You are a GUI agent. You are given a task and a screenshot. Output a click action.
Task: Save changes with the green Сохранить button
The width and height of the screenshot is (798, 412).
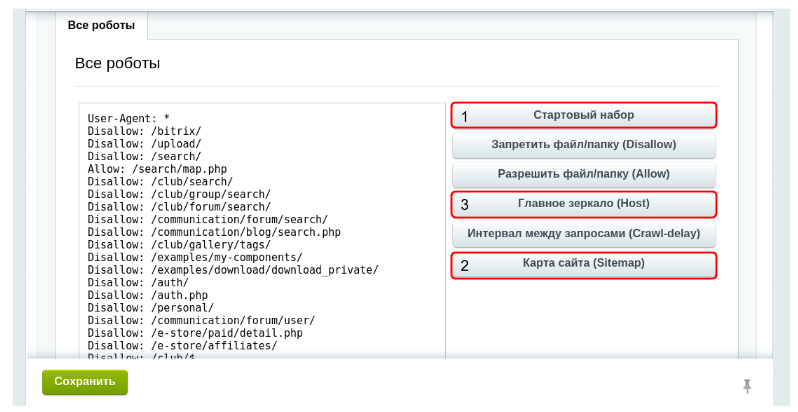point(85,381)
